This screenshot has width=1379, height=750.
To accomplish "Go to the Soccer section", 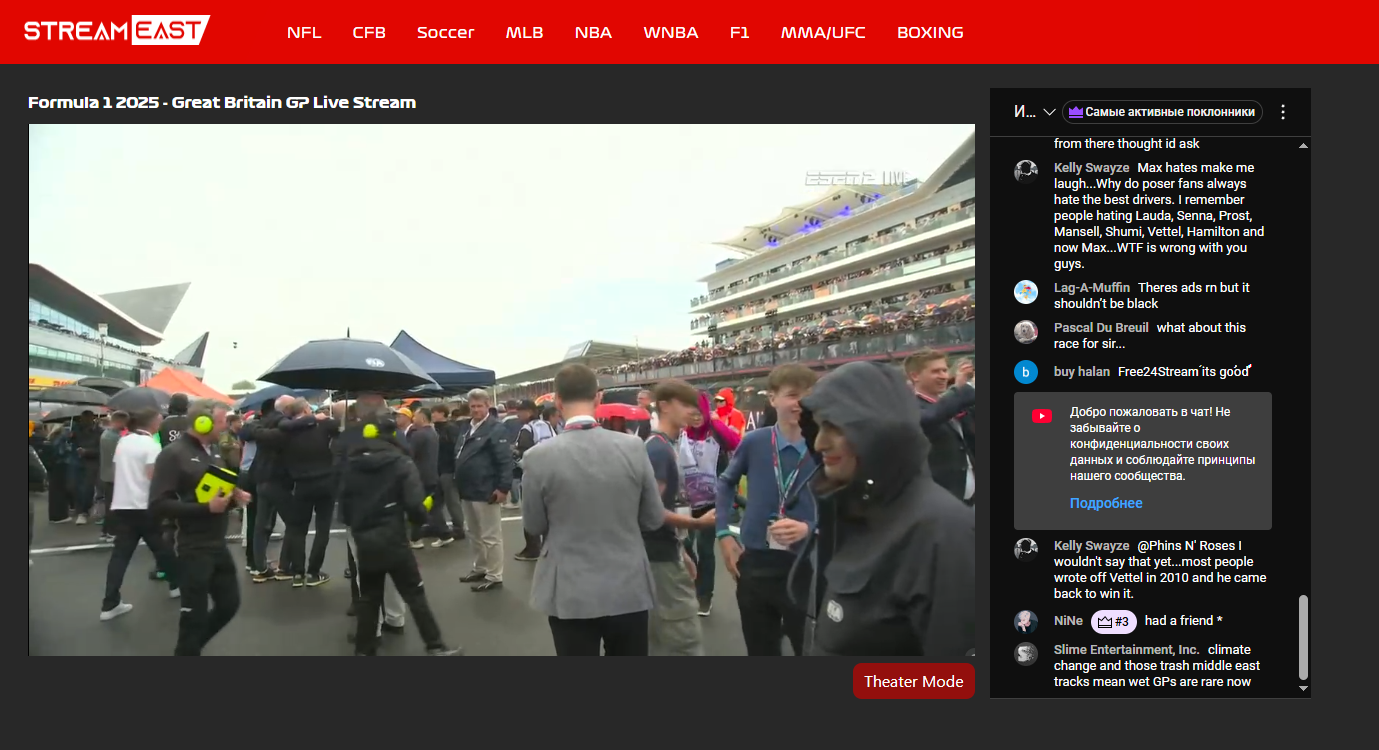I will coord(445,32).
